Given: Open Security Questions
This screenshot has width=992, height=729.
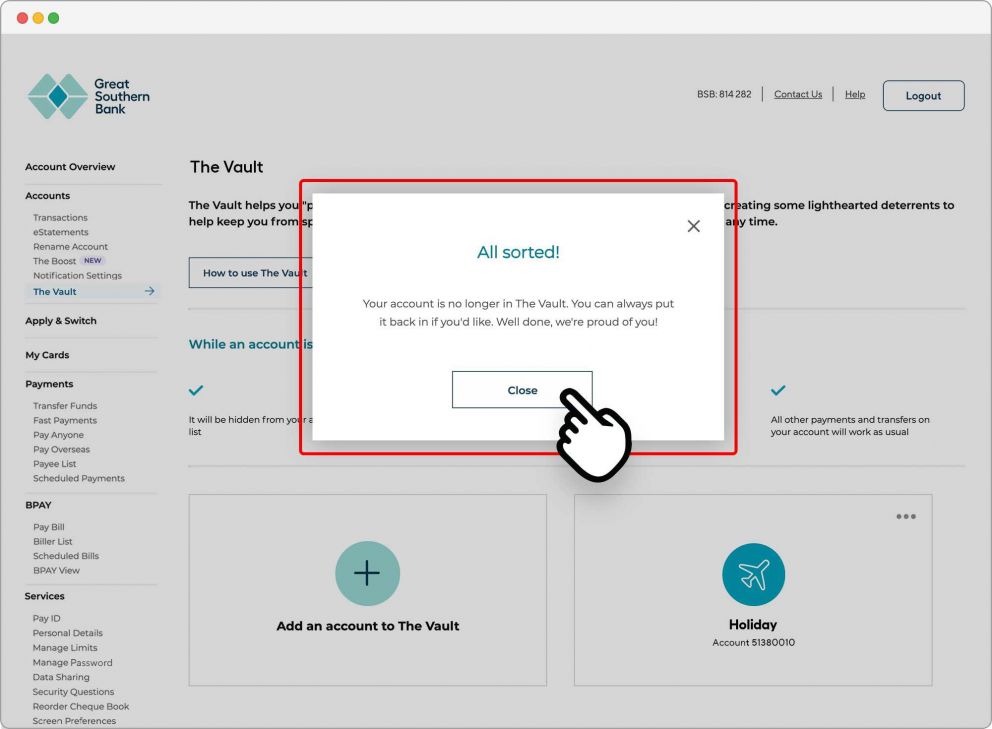Looking at the screenshot, I should click(x=73, y=692).
